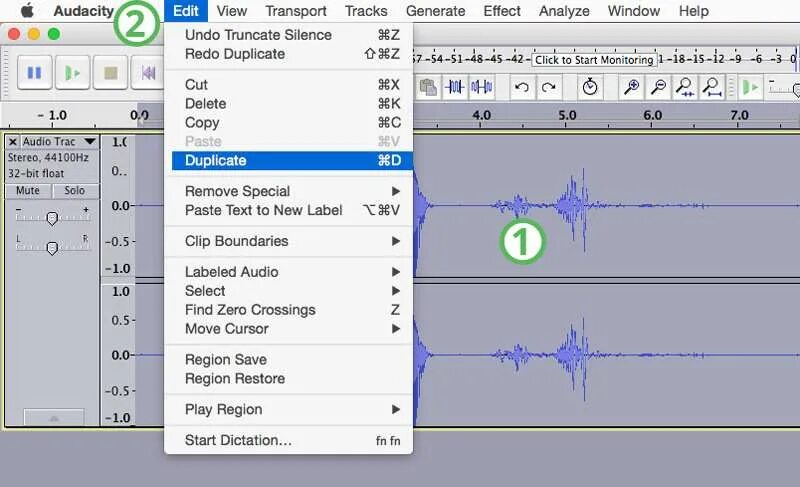Click the upper channel vertical scale at 0.0

(120, 206)
